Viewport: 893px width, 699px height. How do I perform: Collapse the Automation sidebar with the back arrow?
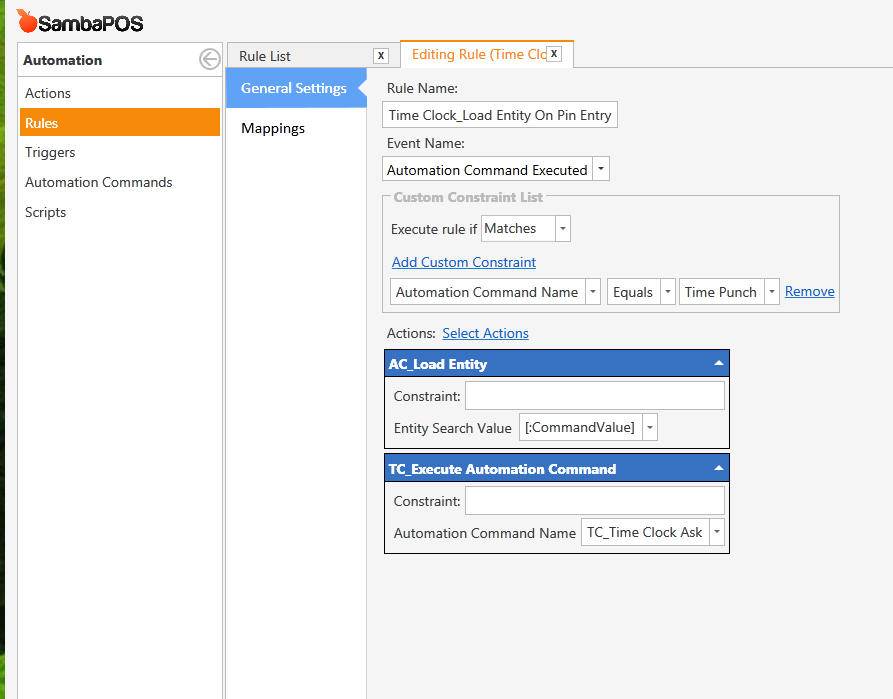pyautogui.click(x=209, y=60)
